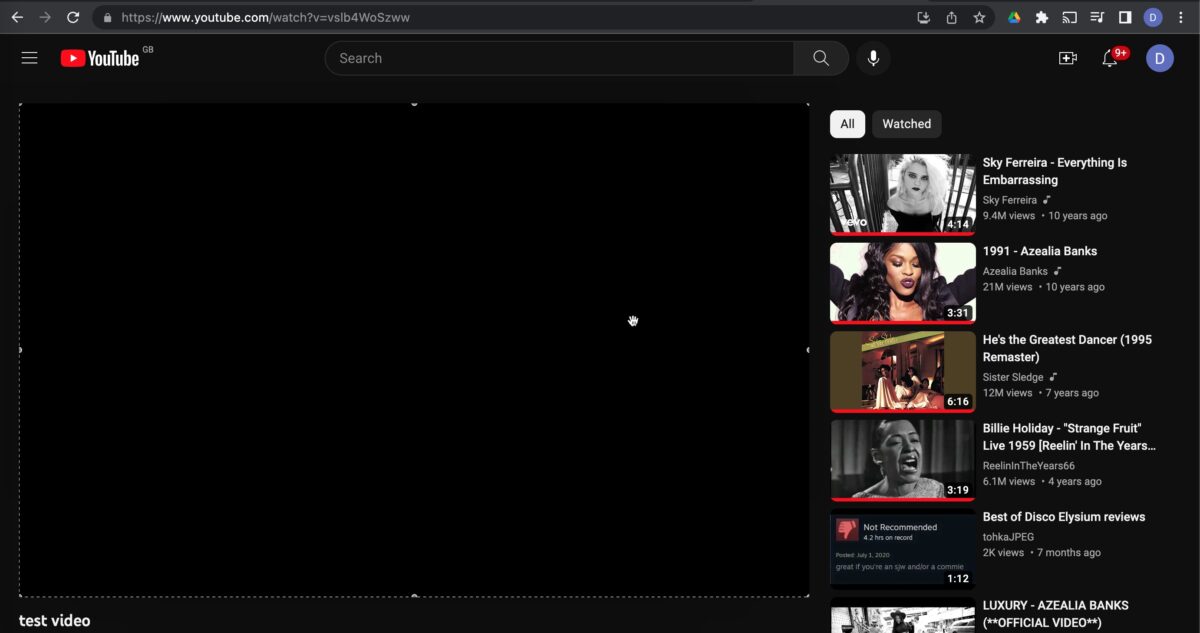This screenshot has width=1200, height=633.
Task: Open Billie Holiday Strange Fruit thumbnail
Action: (903, 460)
